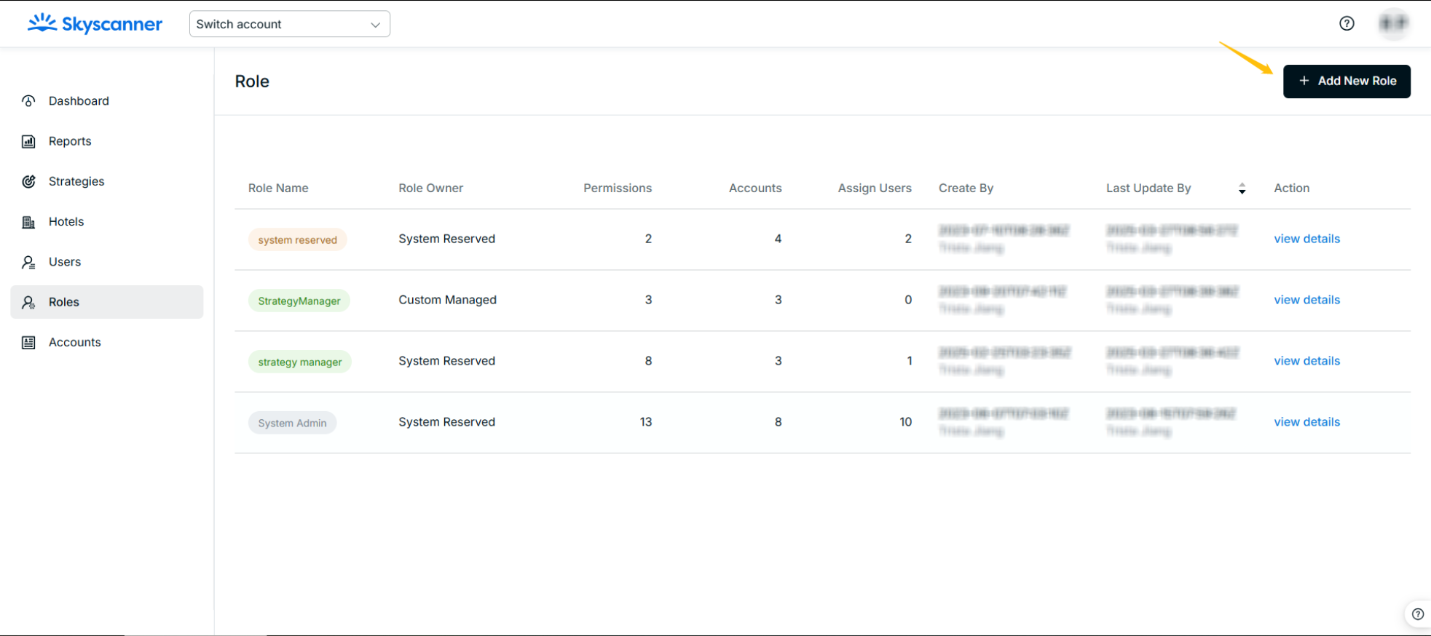Image resolution: width=1431 pixels, height=636 pixels.
Task: Select Roles in sidebar
Action: point(107,302)
